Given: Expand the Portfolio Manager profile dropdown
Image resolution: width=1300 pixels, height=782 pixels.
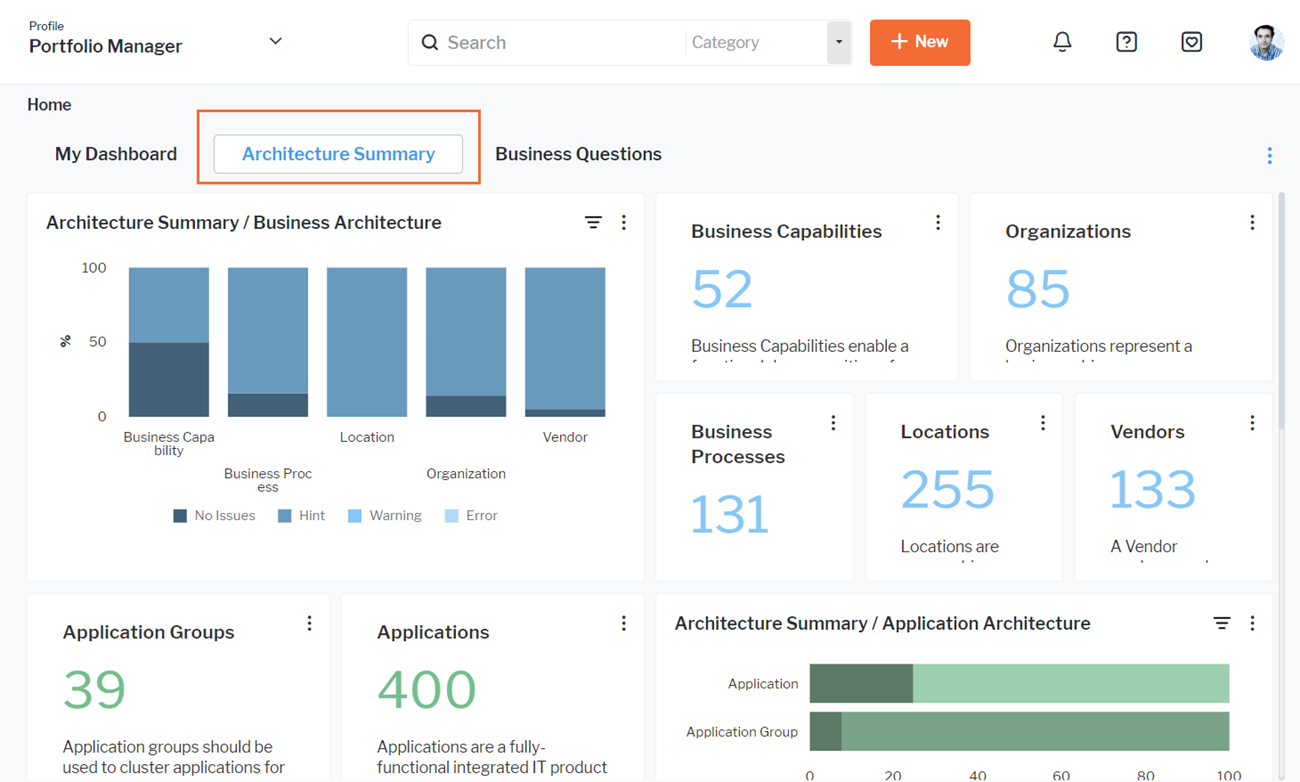Looking at the screenshot, I should pos(275,42).
